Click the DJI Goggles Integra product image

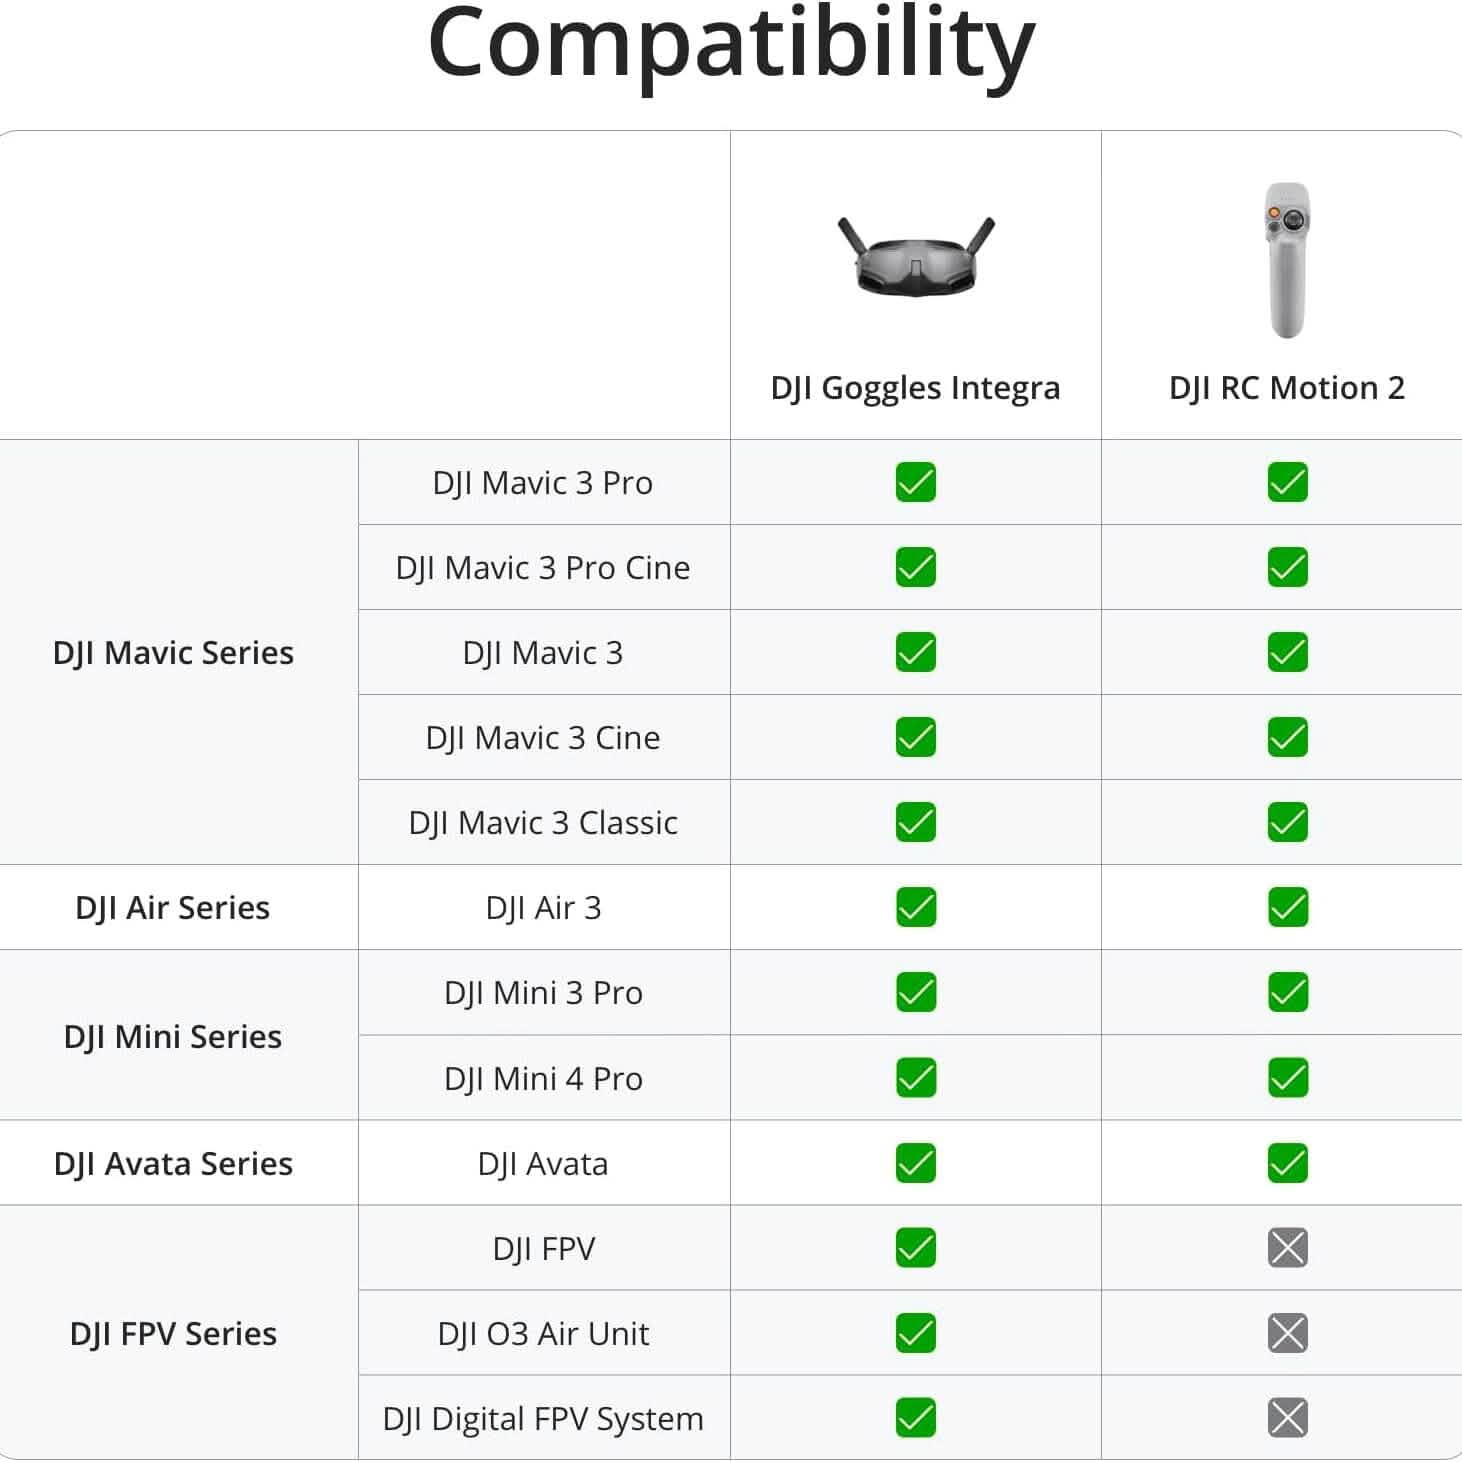point(915,256)
